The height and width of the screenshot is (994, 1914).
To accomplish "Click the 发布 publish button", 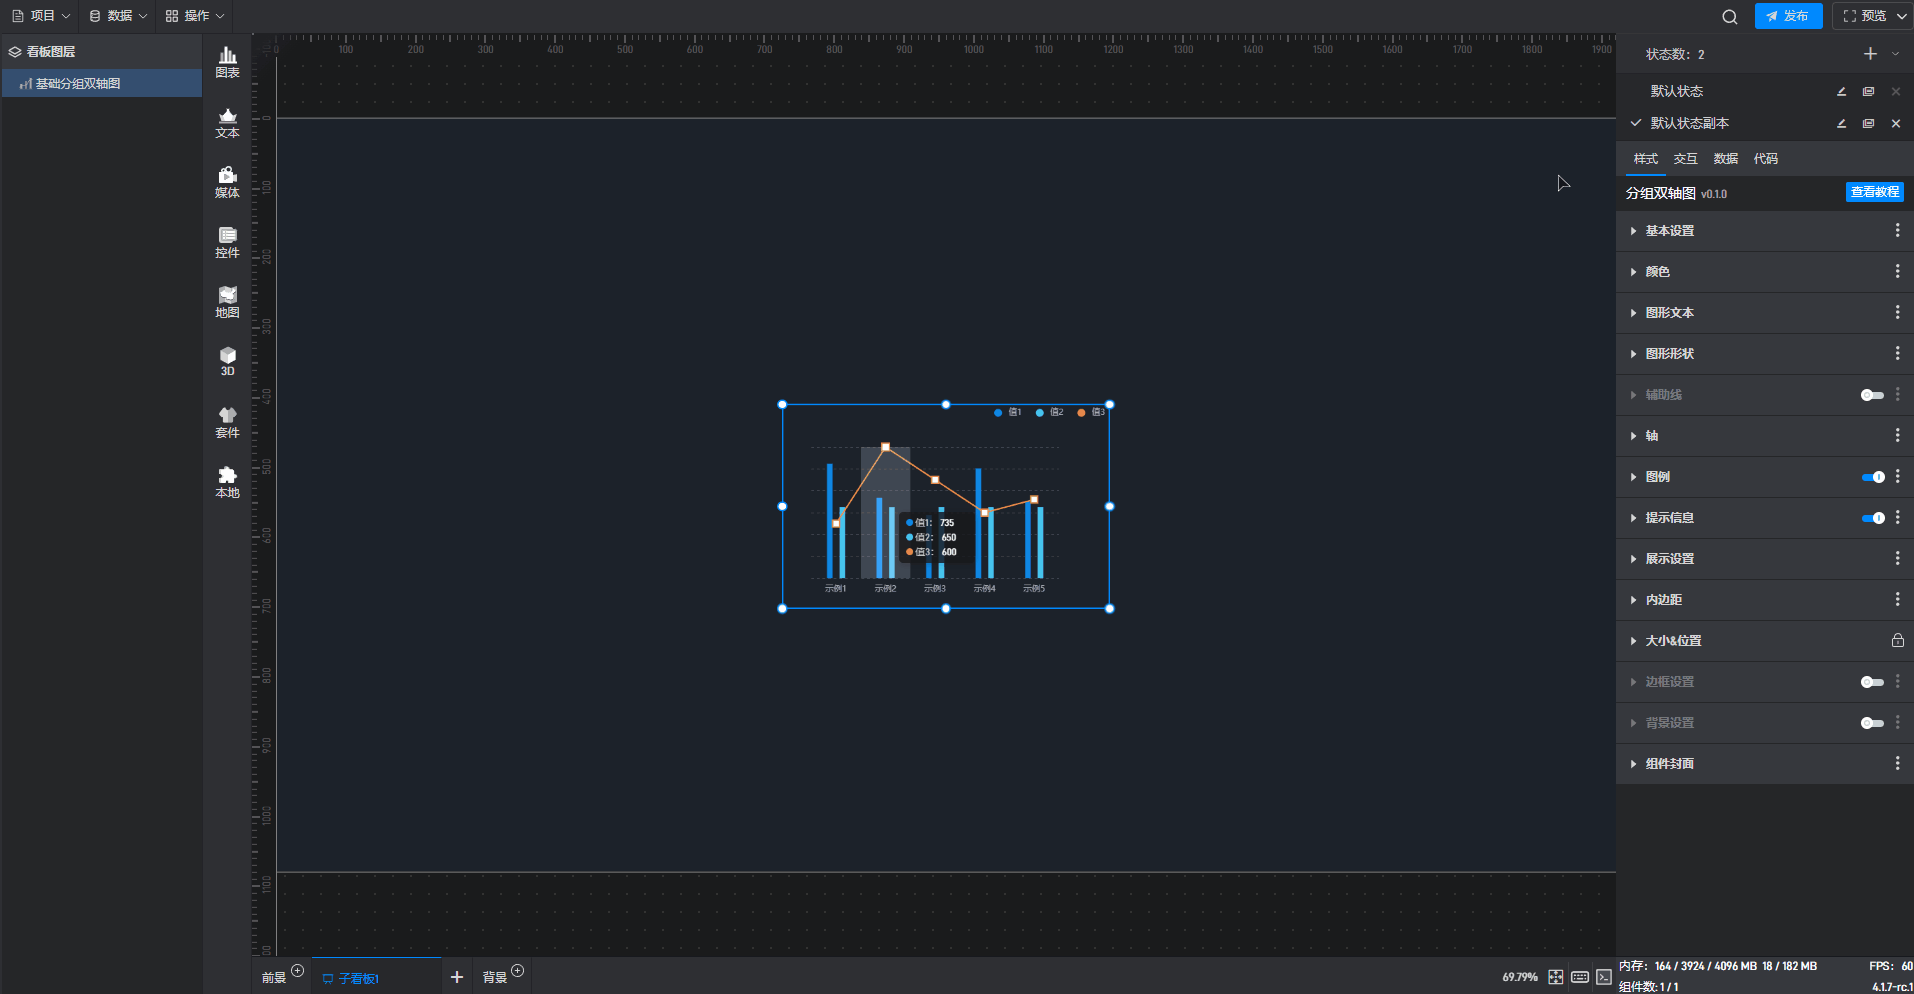I will (x=1788, y=16).
